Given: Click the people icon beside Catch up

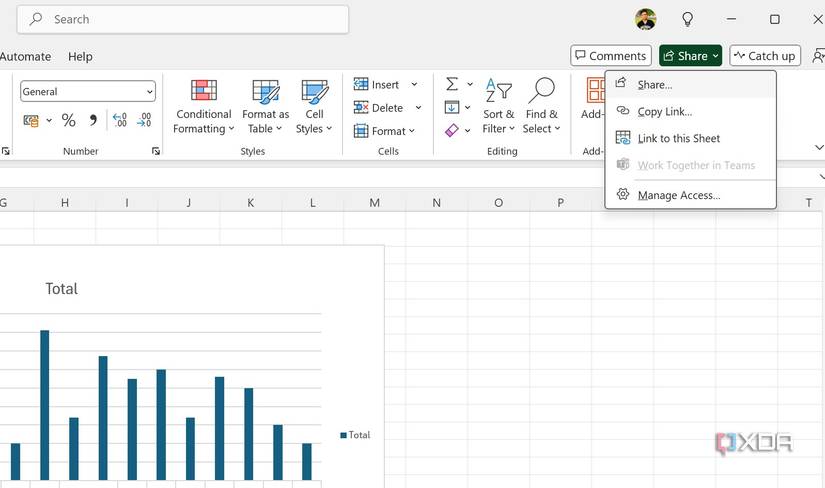Looking at the screenshot, I should 818,56.
